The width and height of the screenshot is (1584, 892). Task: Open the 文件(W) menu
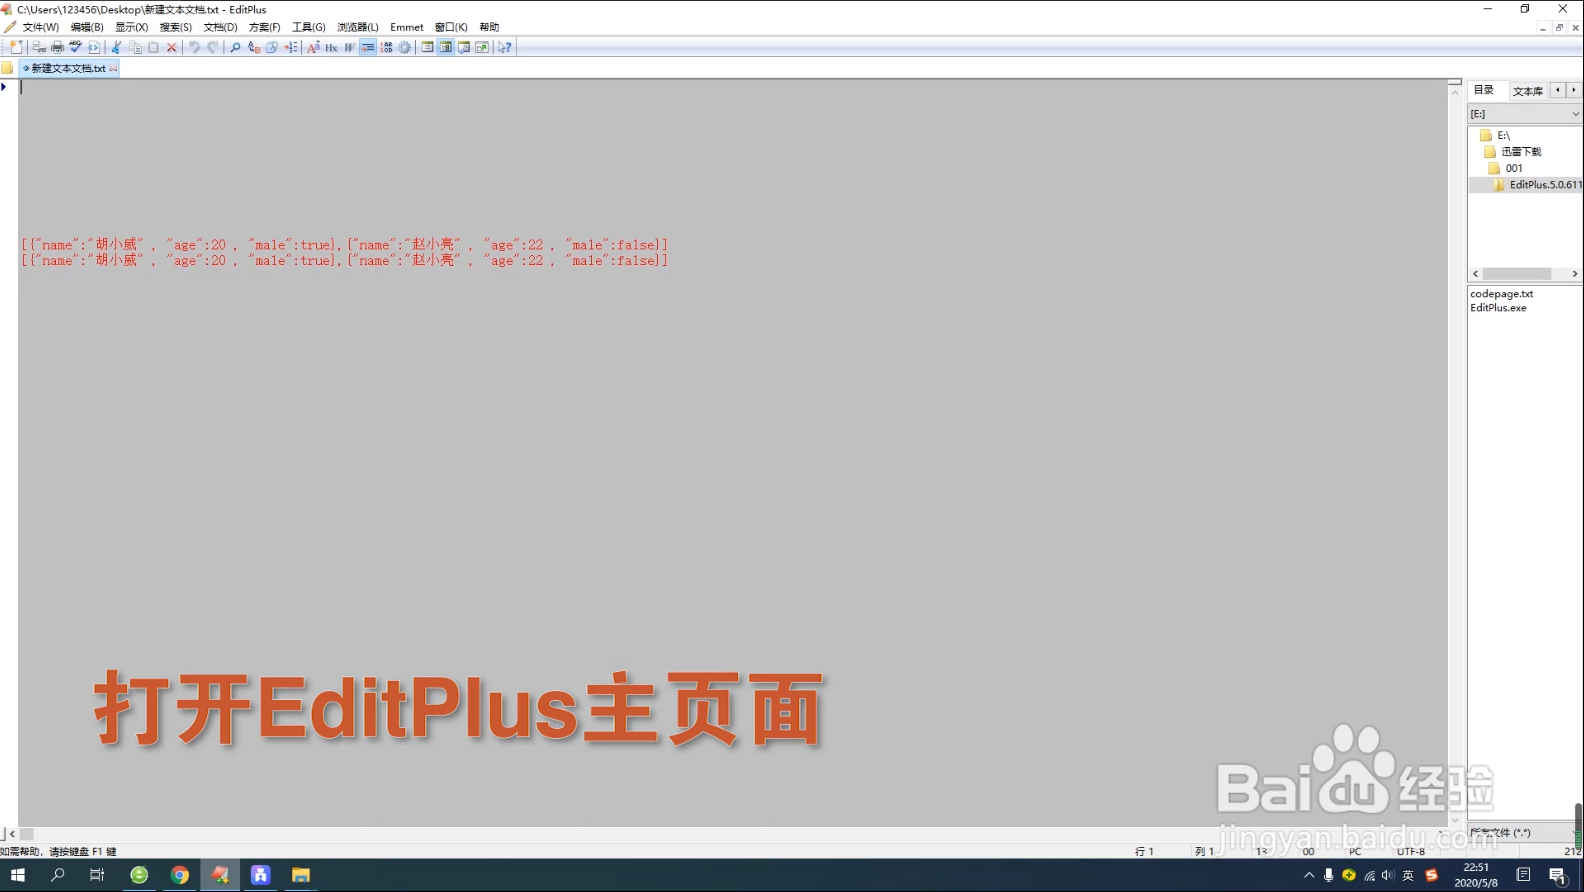pyautogui.click(x=41, y=27)
